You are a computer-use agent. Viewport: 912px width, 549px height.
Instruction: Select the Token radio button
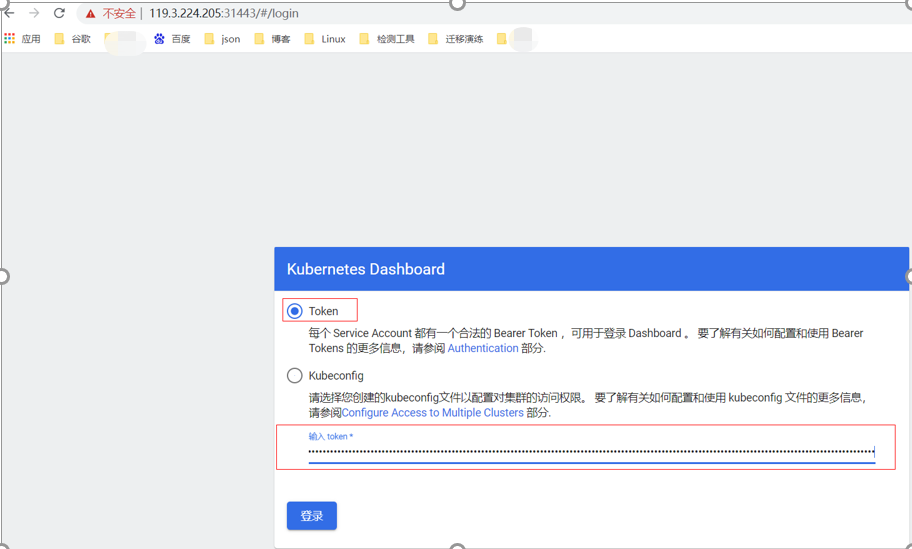point(295,311)
